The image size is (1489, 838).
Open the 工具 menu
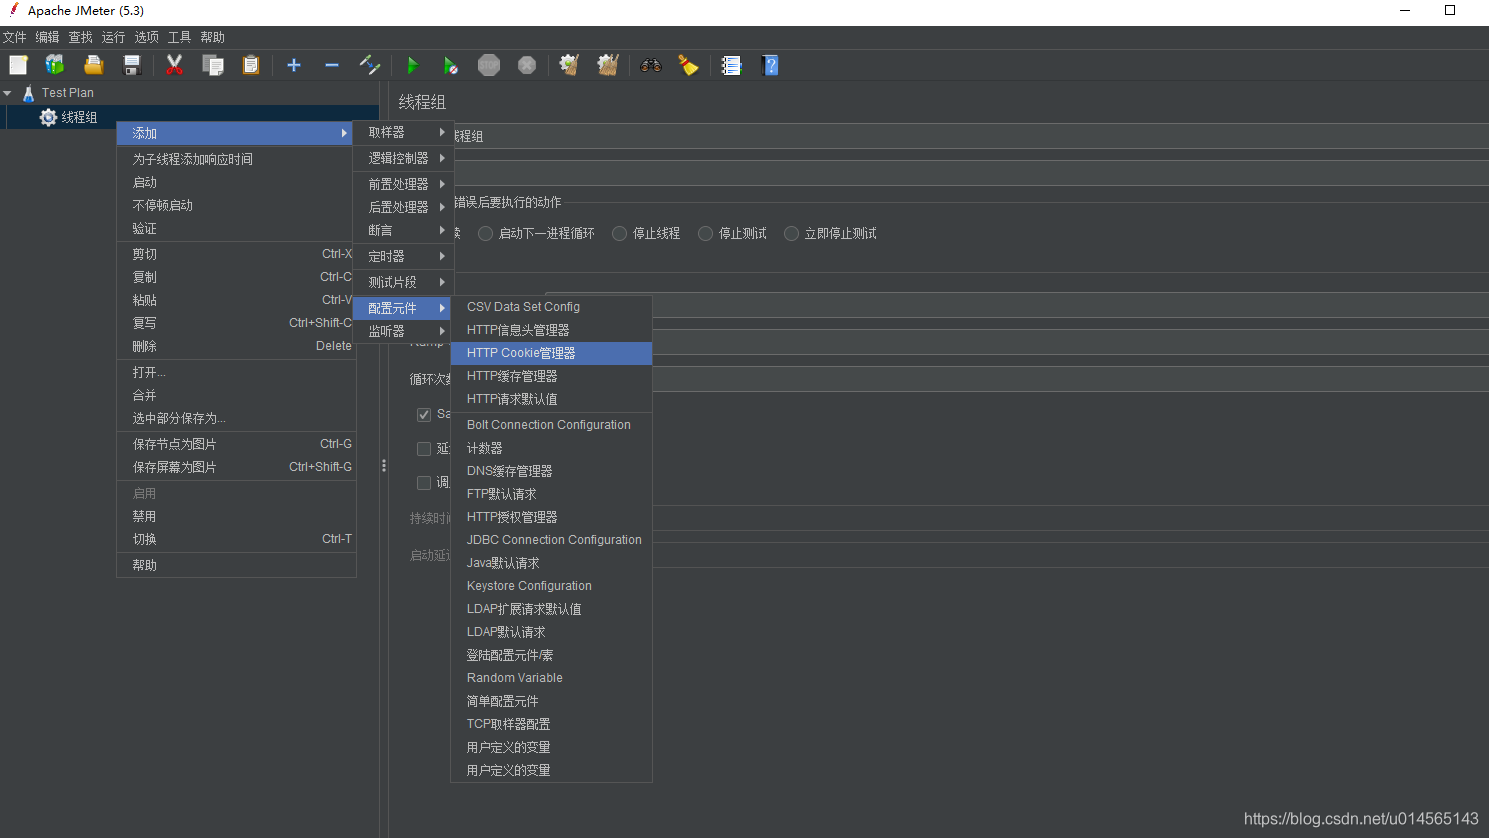pos(179,37)
